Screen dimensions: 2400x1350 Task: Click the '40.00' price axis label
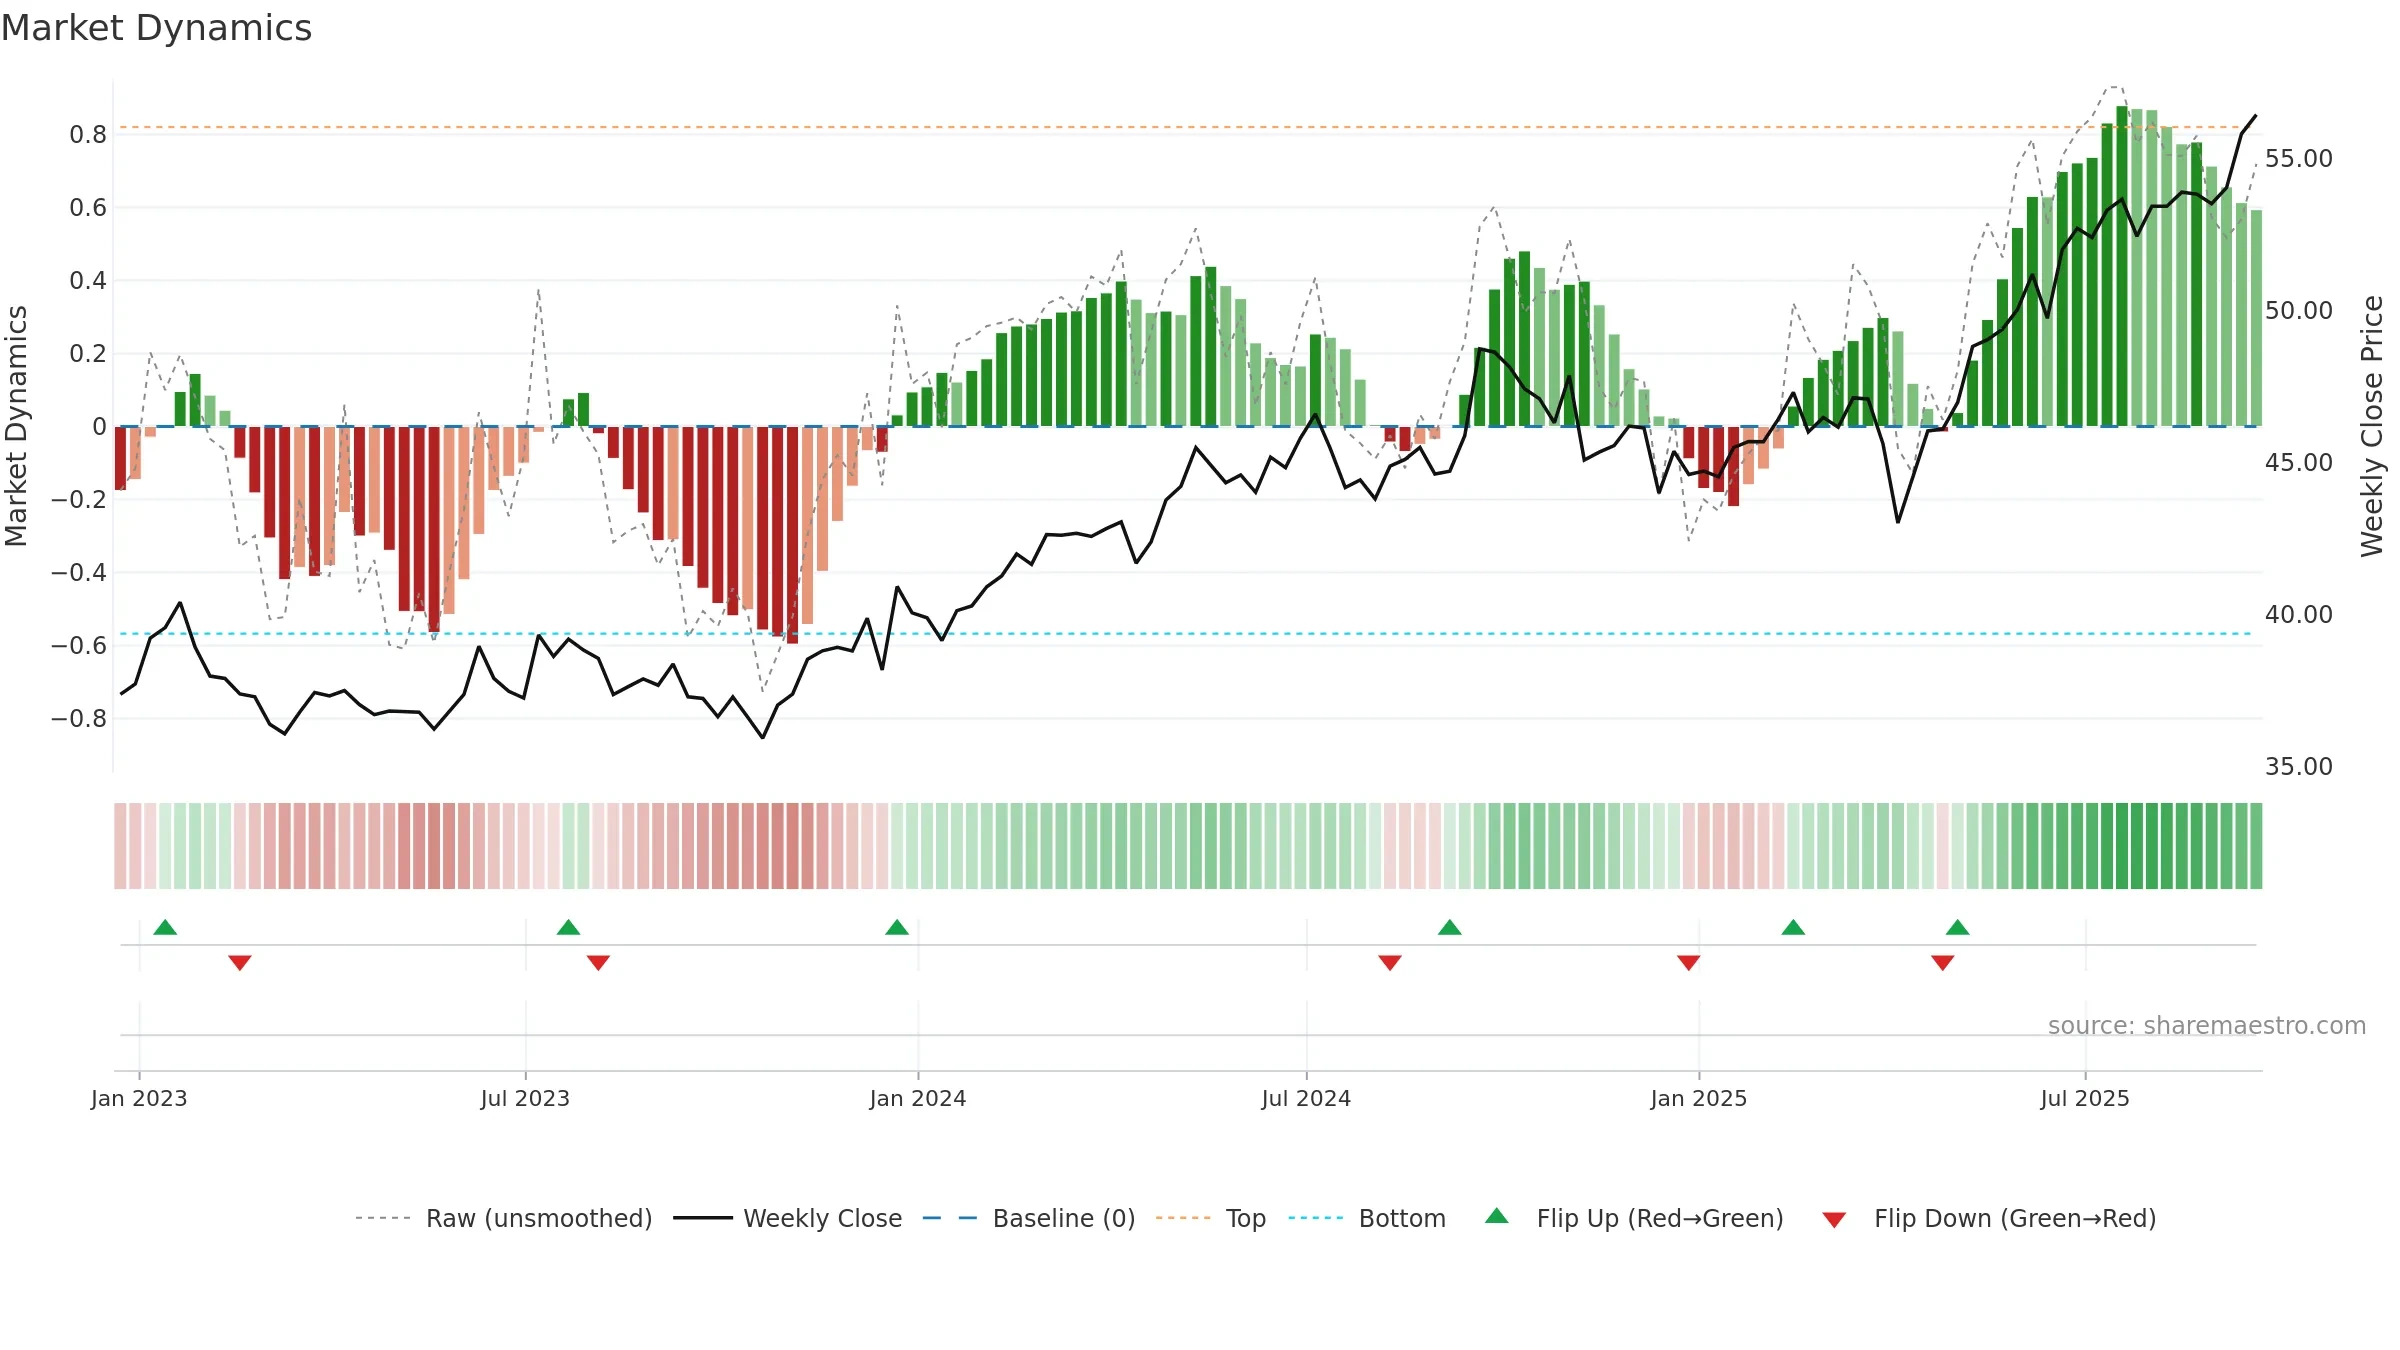(x=2299, y=615)
